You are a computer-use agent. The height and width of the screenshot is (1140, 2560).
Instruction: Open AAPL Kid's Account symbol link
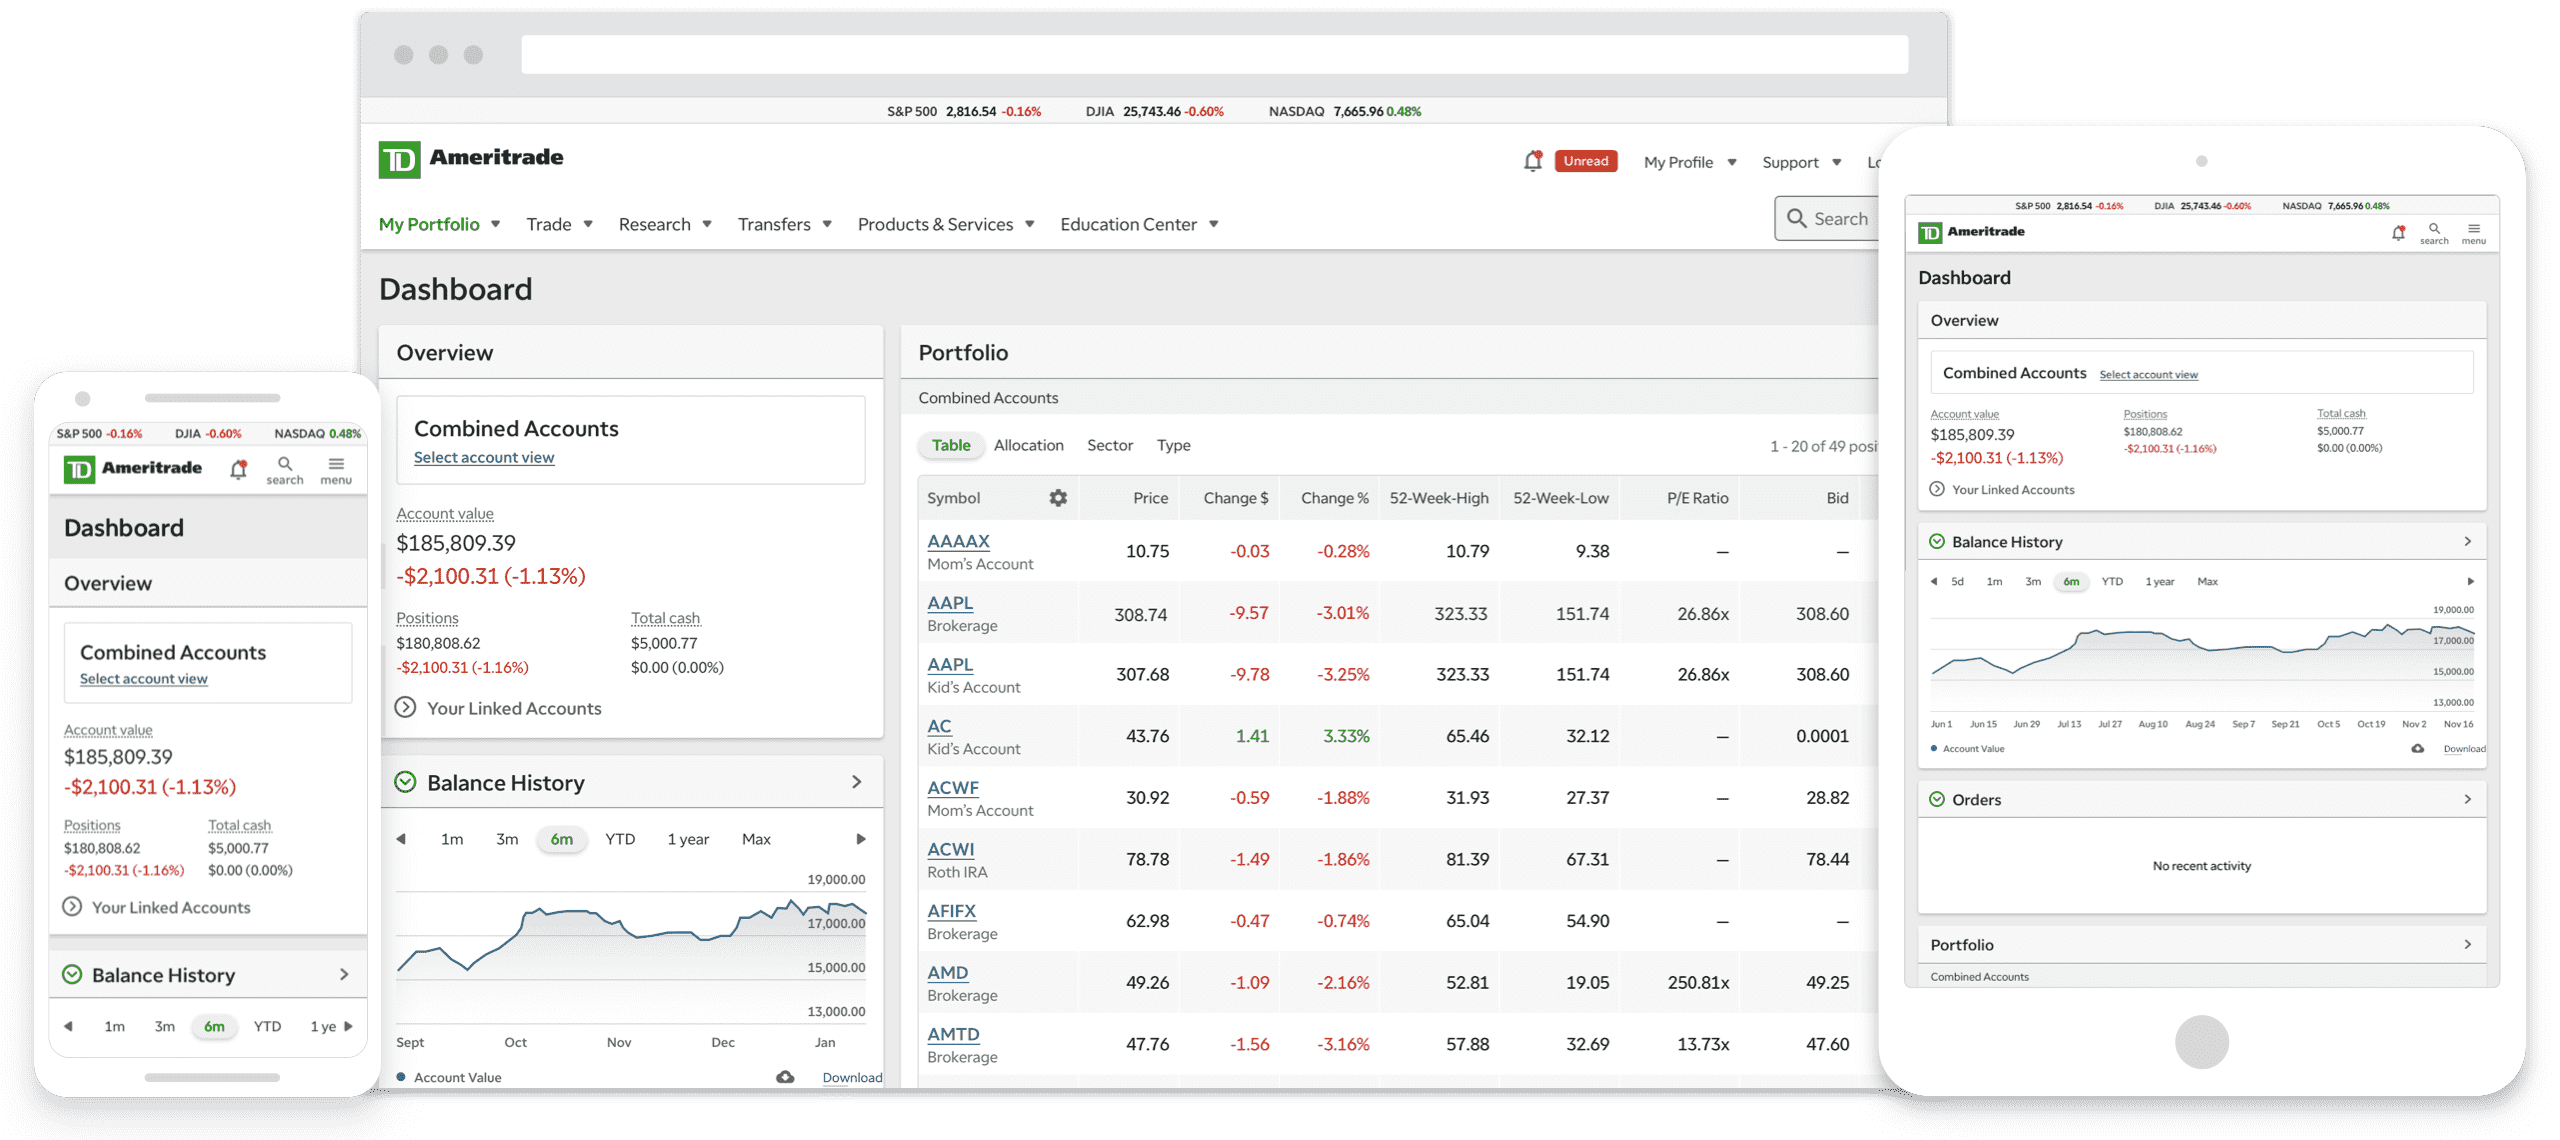pos(950,664)
